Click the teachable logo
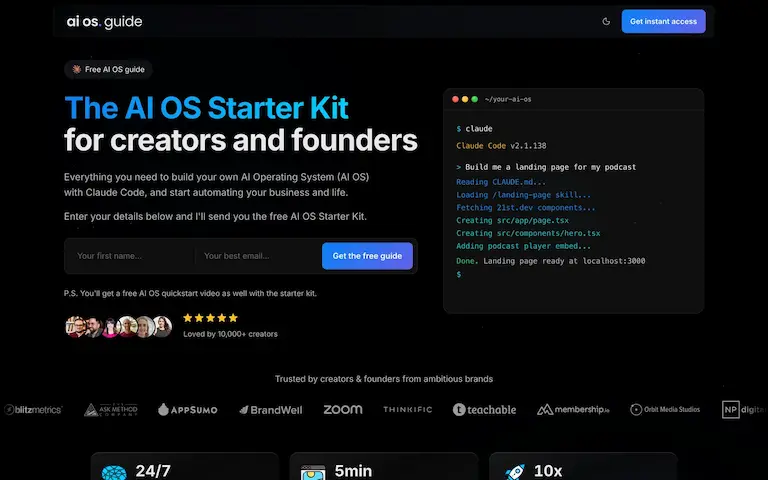768x480 pixels. pyautogui.click(x=484, y=409)
